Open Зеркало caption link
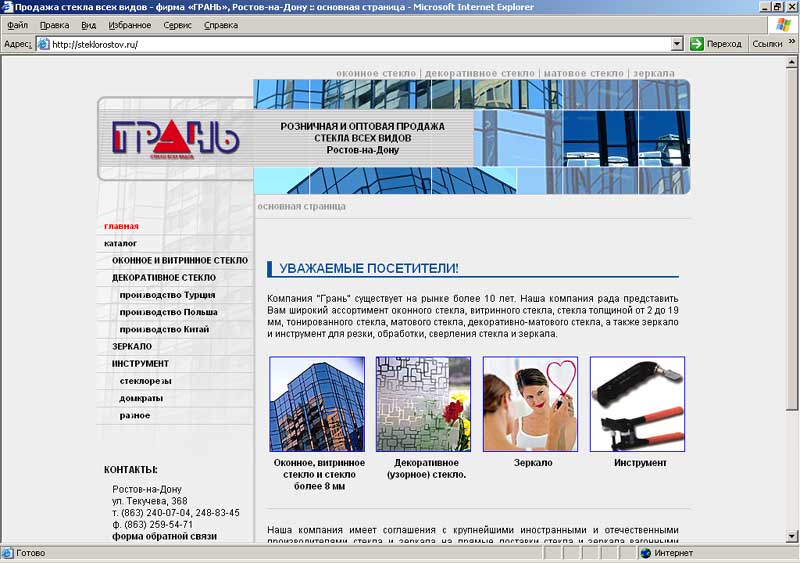 pyautogui.click(x=533, y=463)
